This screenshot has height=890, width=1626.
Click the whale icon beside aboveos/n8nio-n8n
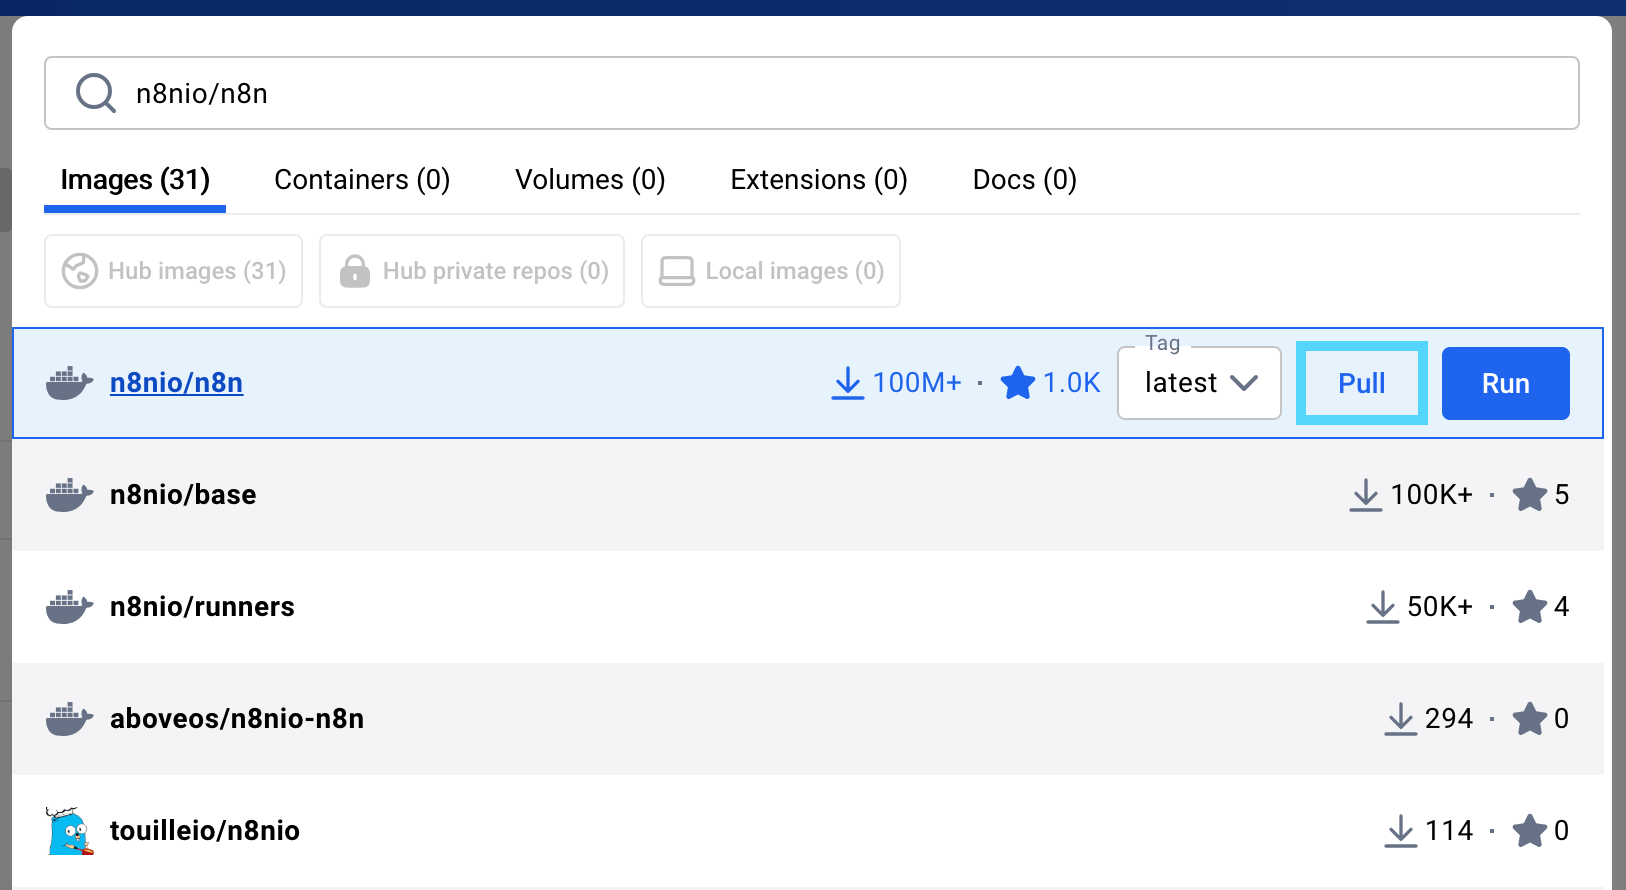[69, 719]
